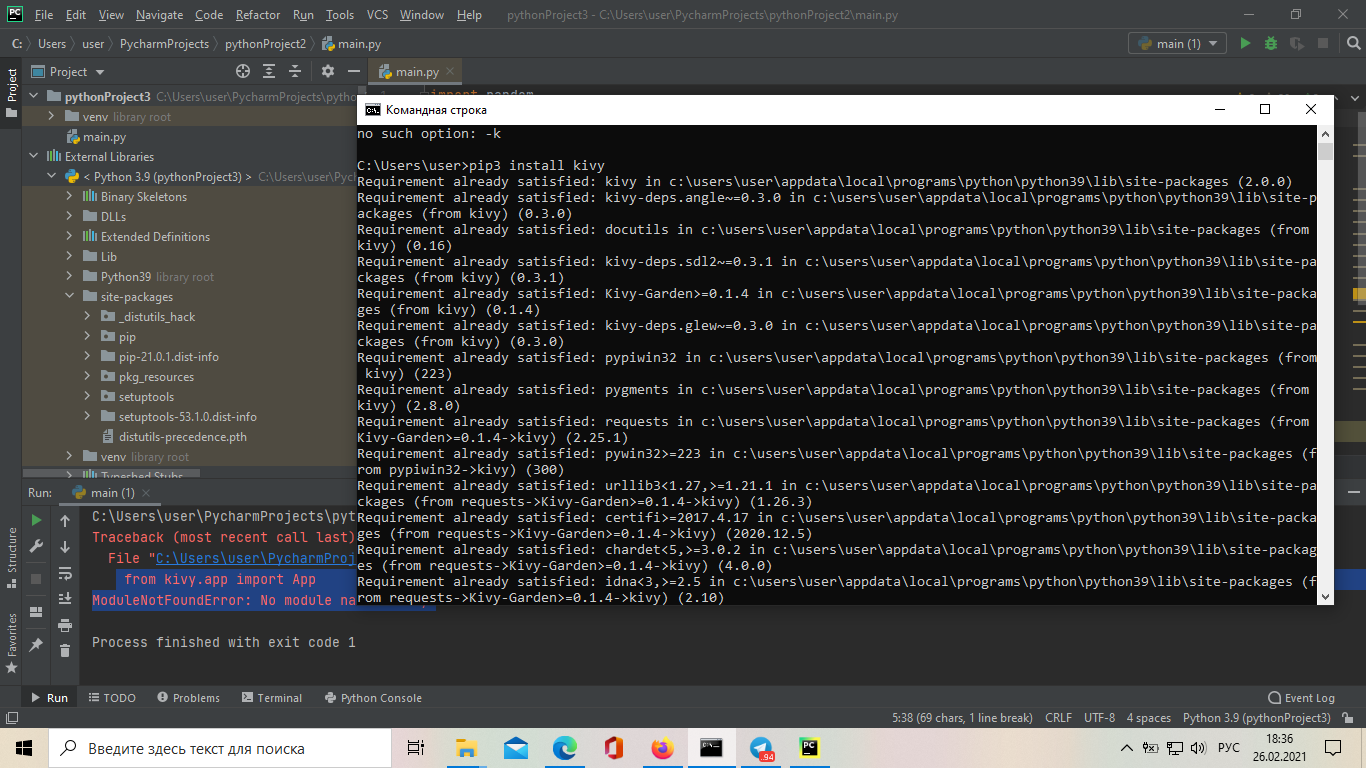This screenshot has width=1366, height=768.
Task: Open the Event Log
Action: pyautogui.click(x=1301, y=698)
